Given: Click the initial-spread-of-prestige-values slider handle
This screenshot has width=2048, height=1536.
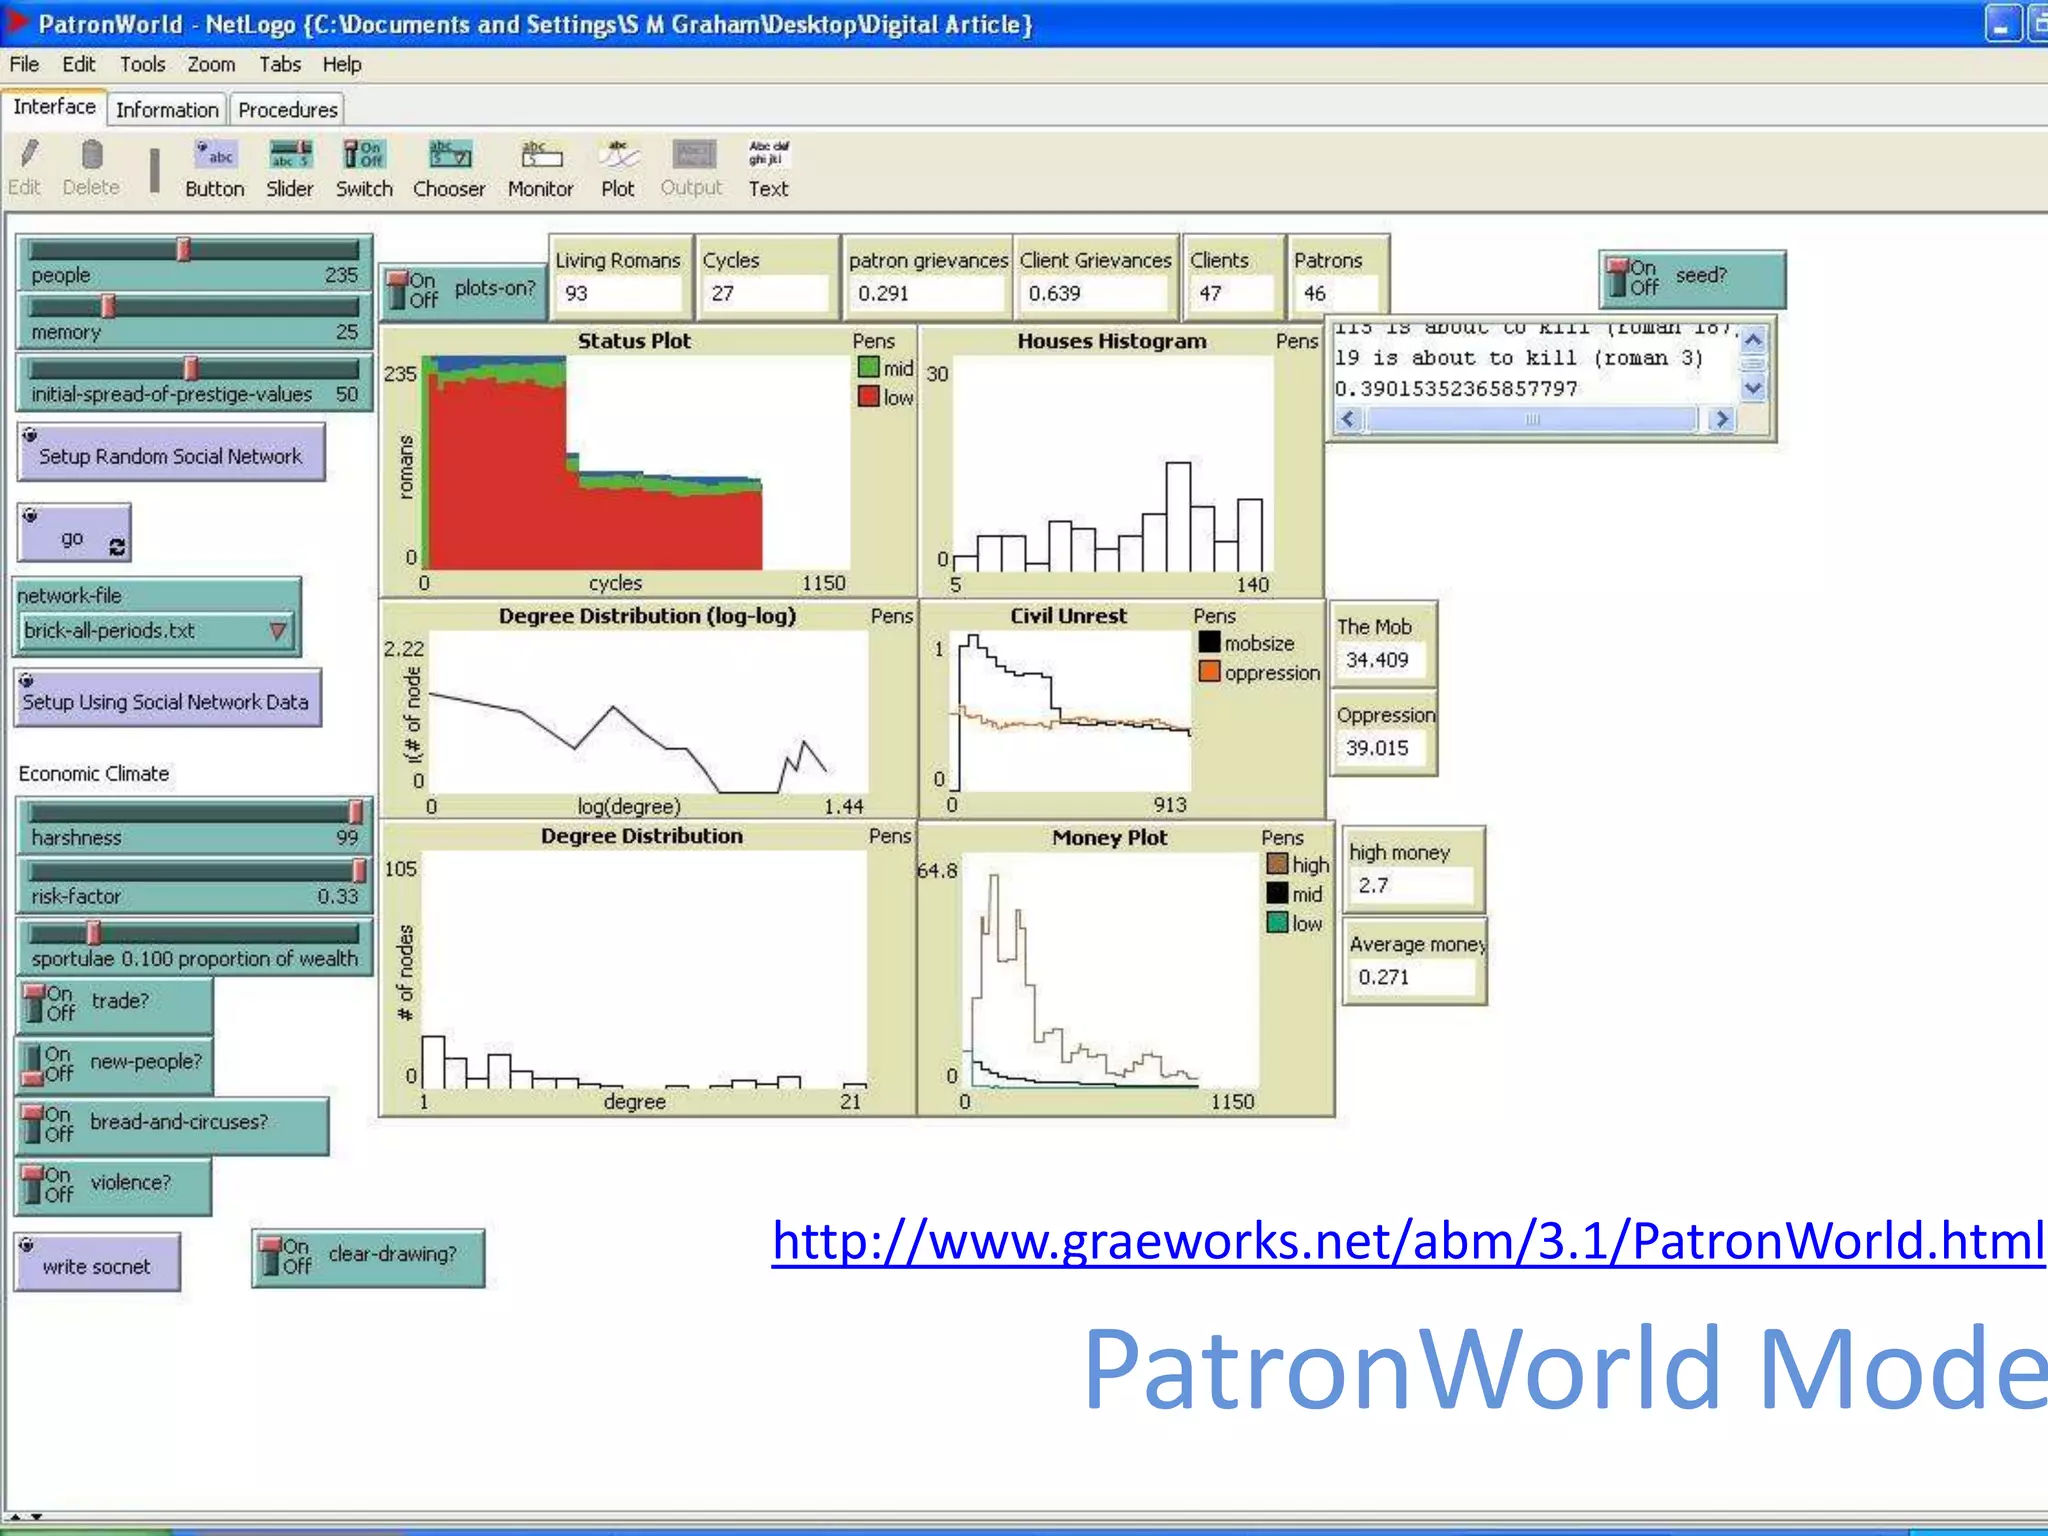Looking at the screenshot, I should pos(191,368).
